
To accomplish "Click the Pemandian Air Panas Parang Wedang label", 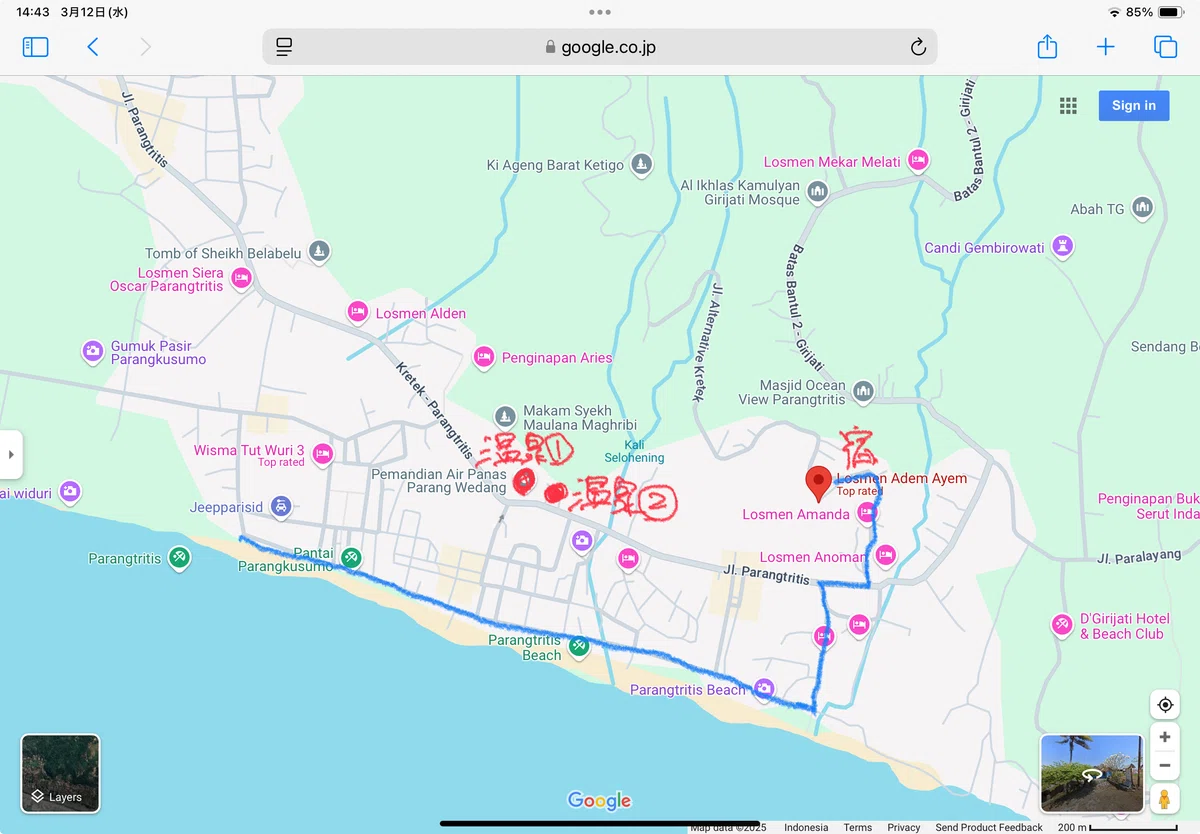I will click(x=439, y=481).
